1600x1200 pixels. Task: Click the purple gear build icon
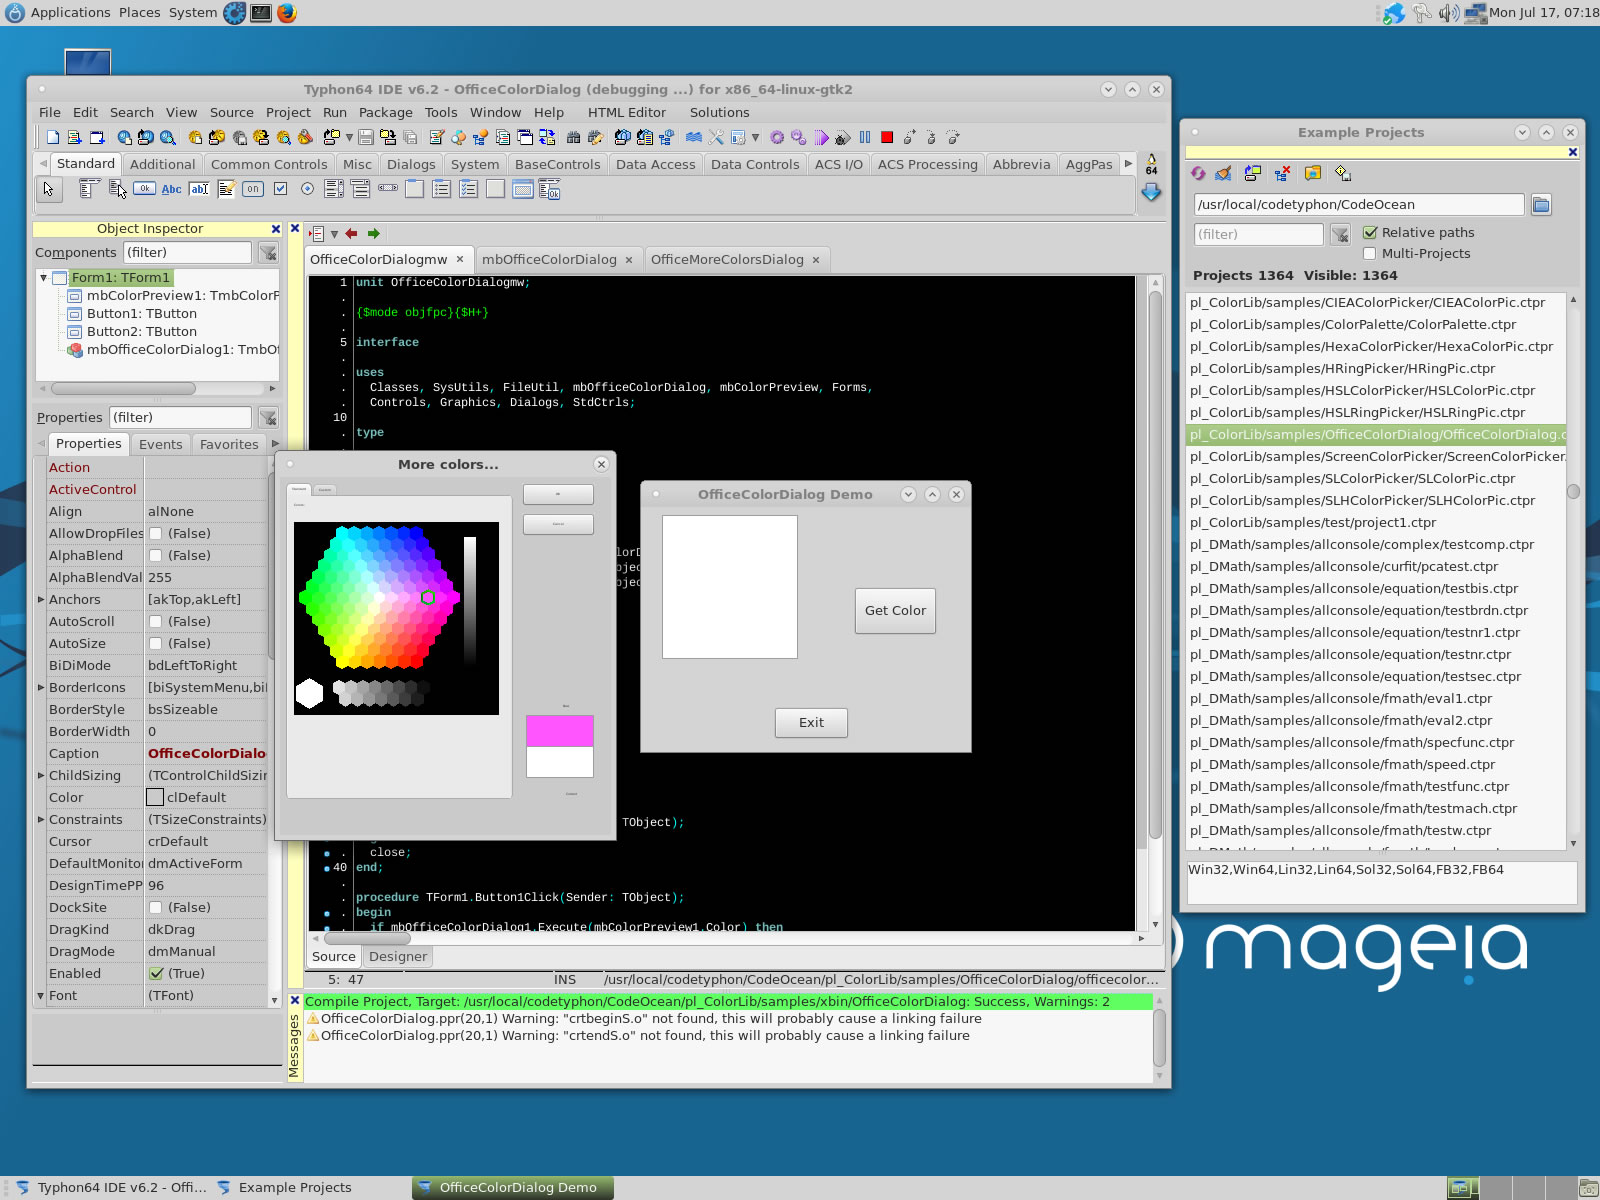pos(777,138)
